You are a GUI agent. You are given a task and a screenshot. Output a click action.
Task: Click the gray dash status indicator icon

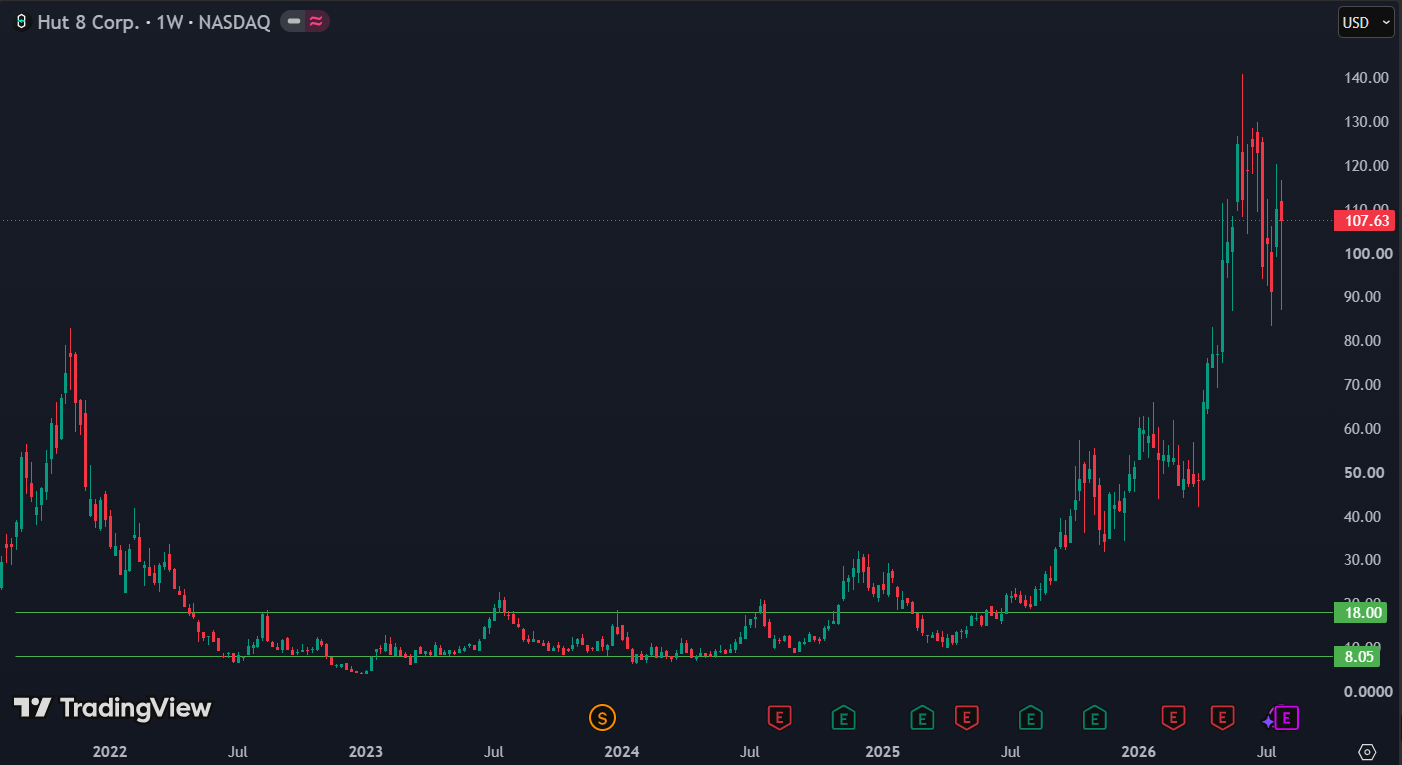[x=294, y=21]
